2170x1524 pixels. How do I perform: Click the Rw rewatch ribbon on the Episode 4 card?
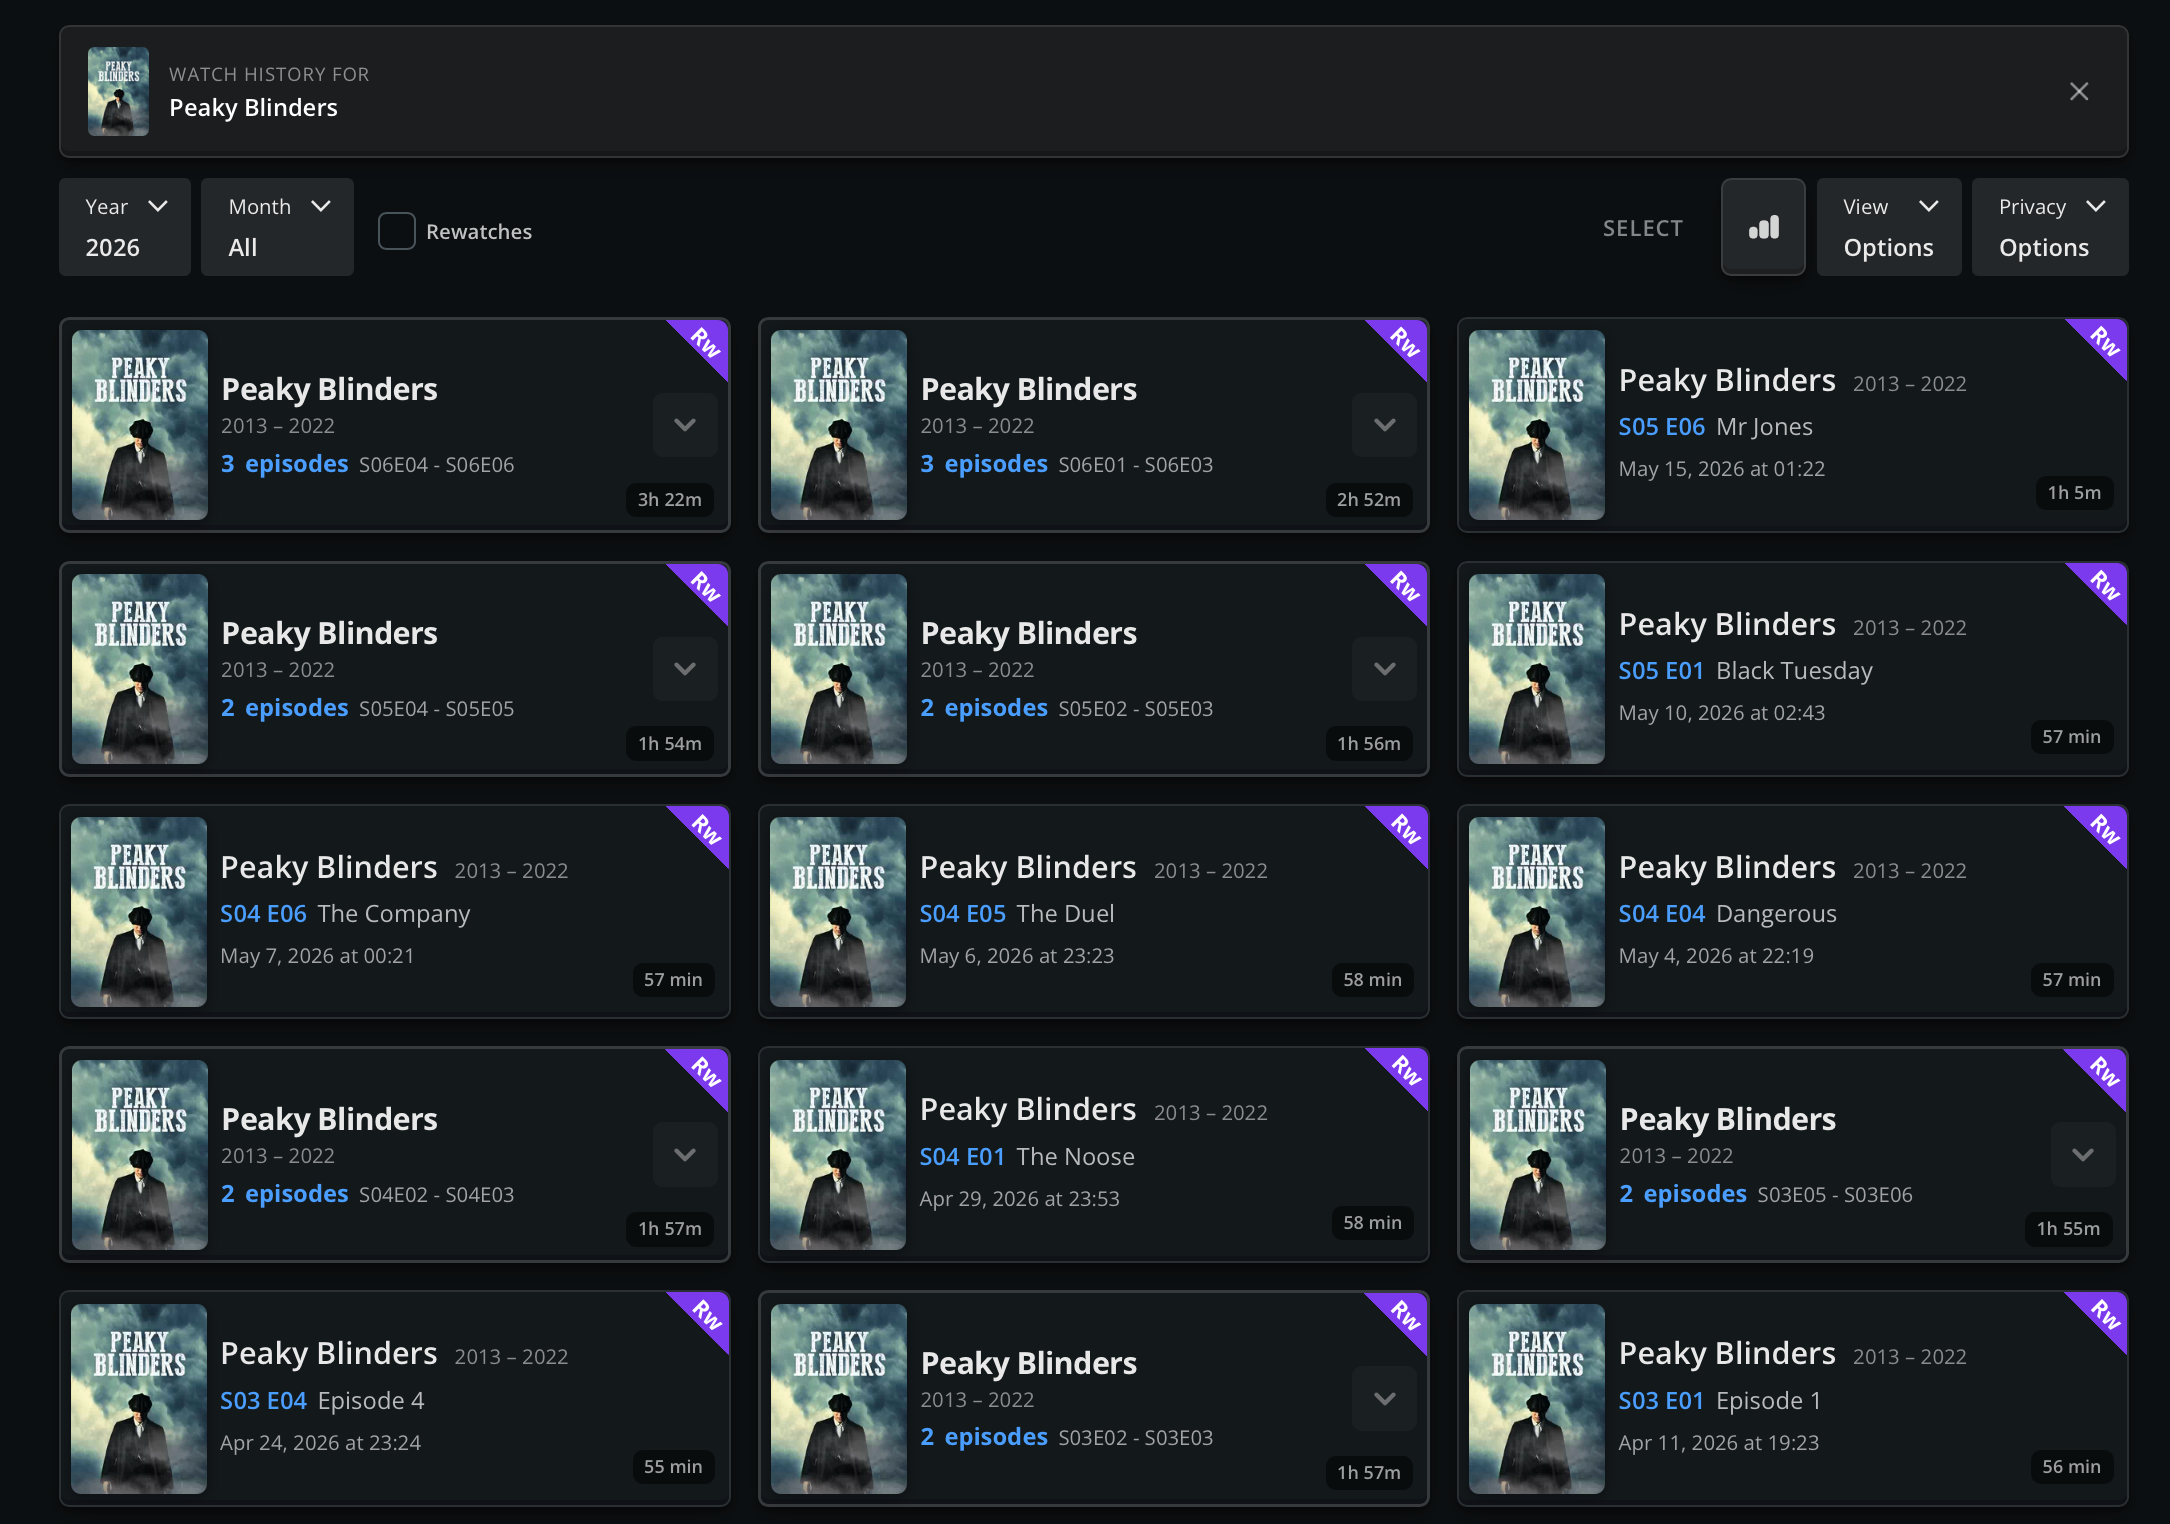(705, 1316)
